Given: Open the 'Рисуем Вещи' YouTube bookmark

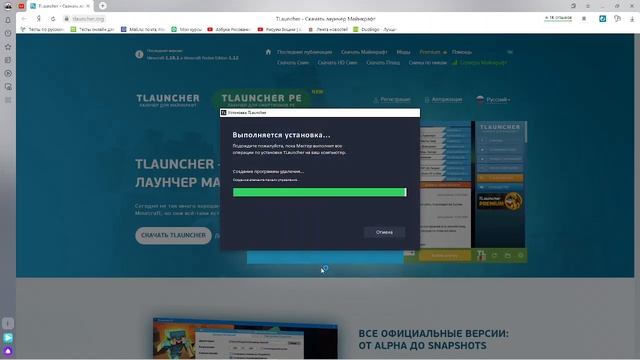Looking at the screenshot, I should [280, 29].
